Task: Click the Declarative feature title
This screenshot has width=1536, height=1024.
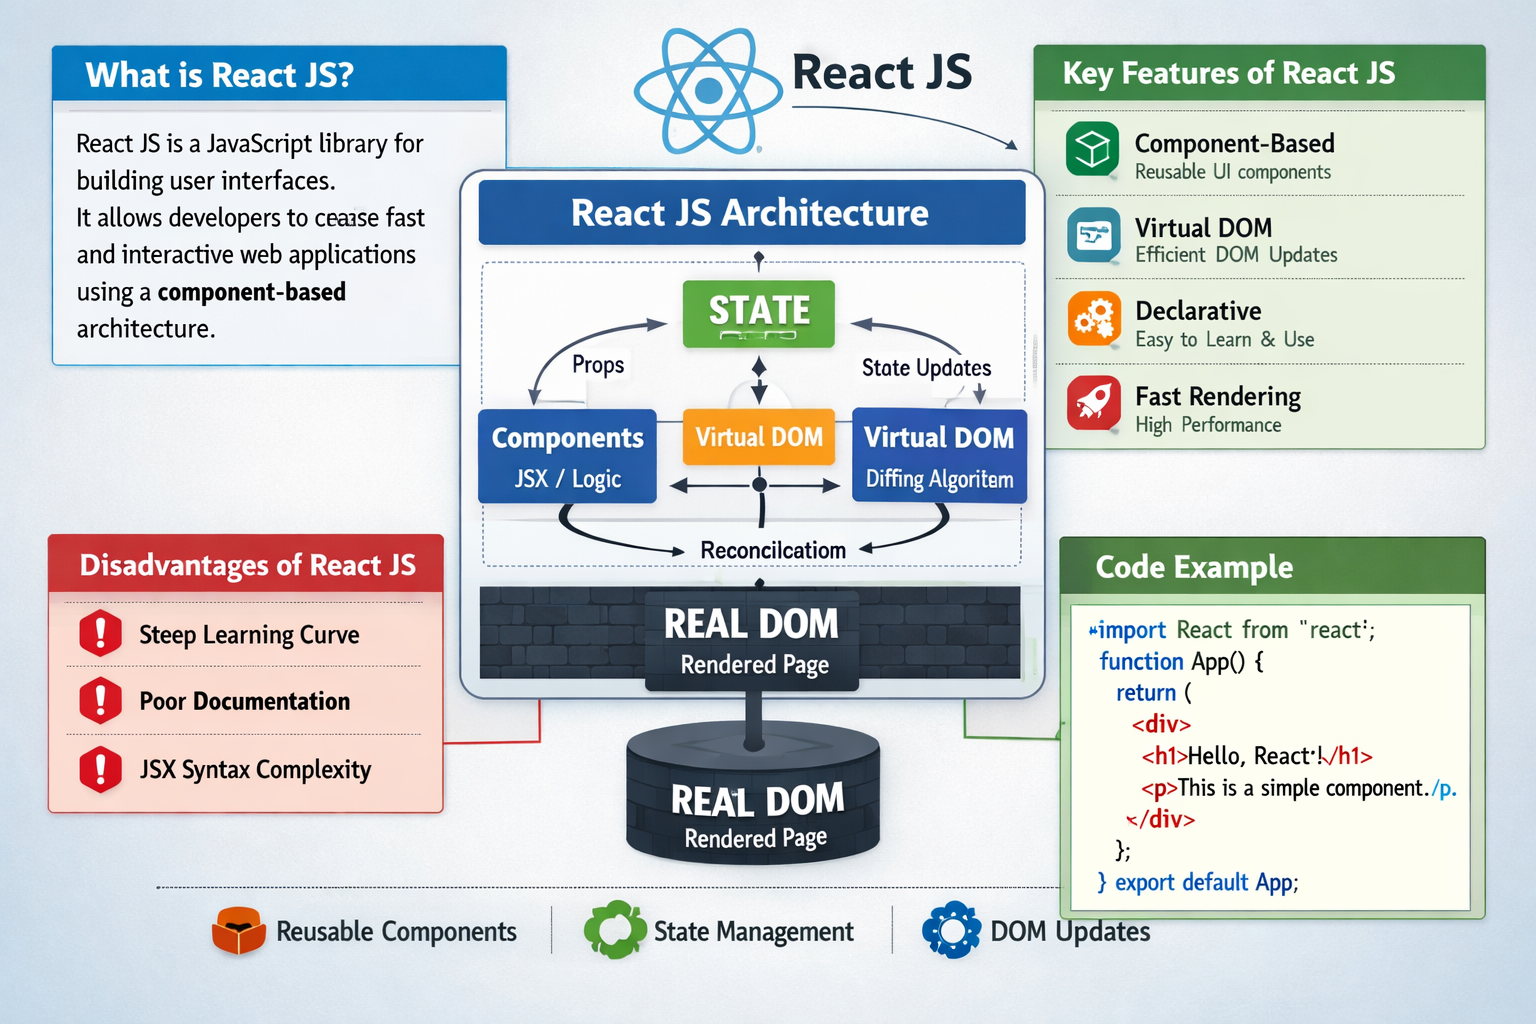Action: (x=1198, y=311)
